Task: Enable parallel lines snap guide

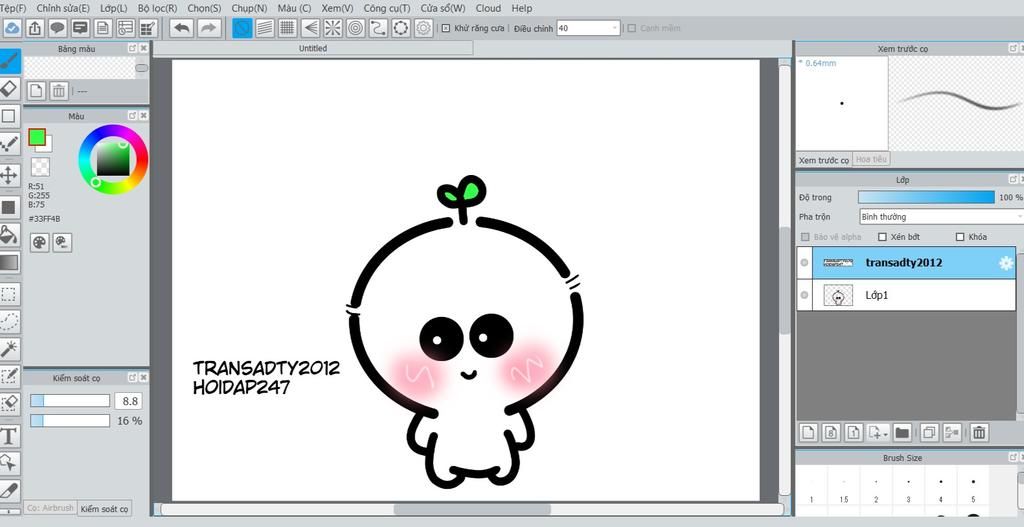Action: 264,28
